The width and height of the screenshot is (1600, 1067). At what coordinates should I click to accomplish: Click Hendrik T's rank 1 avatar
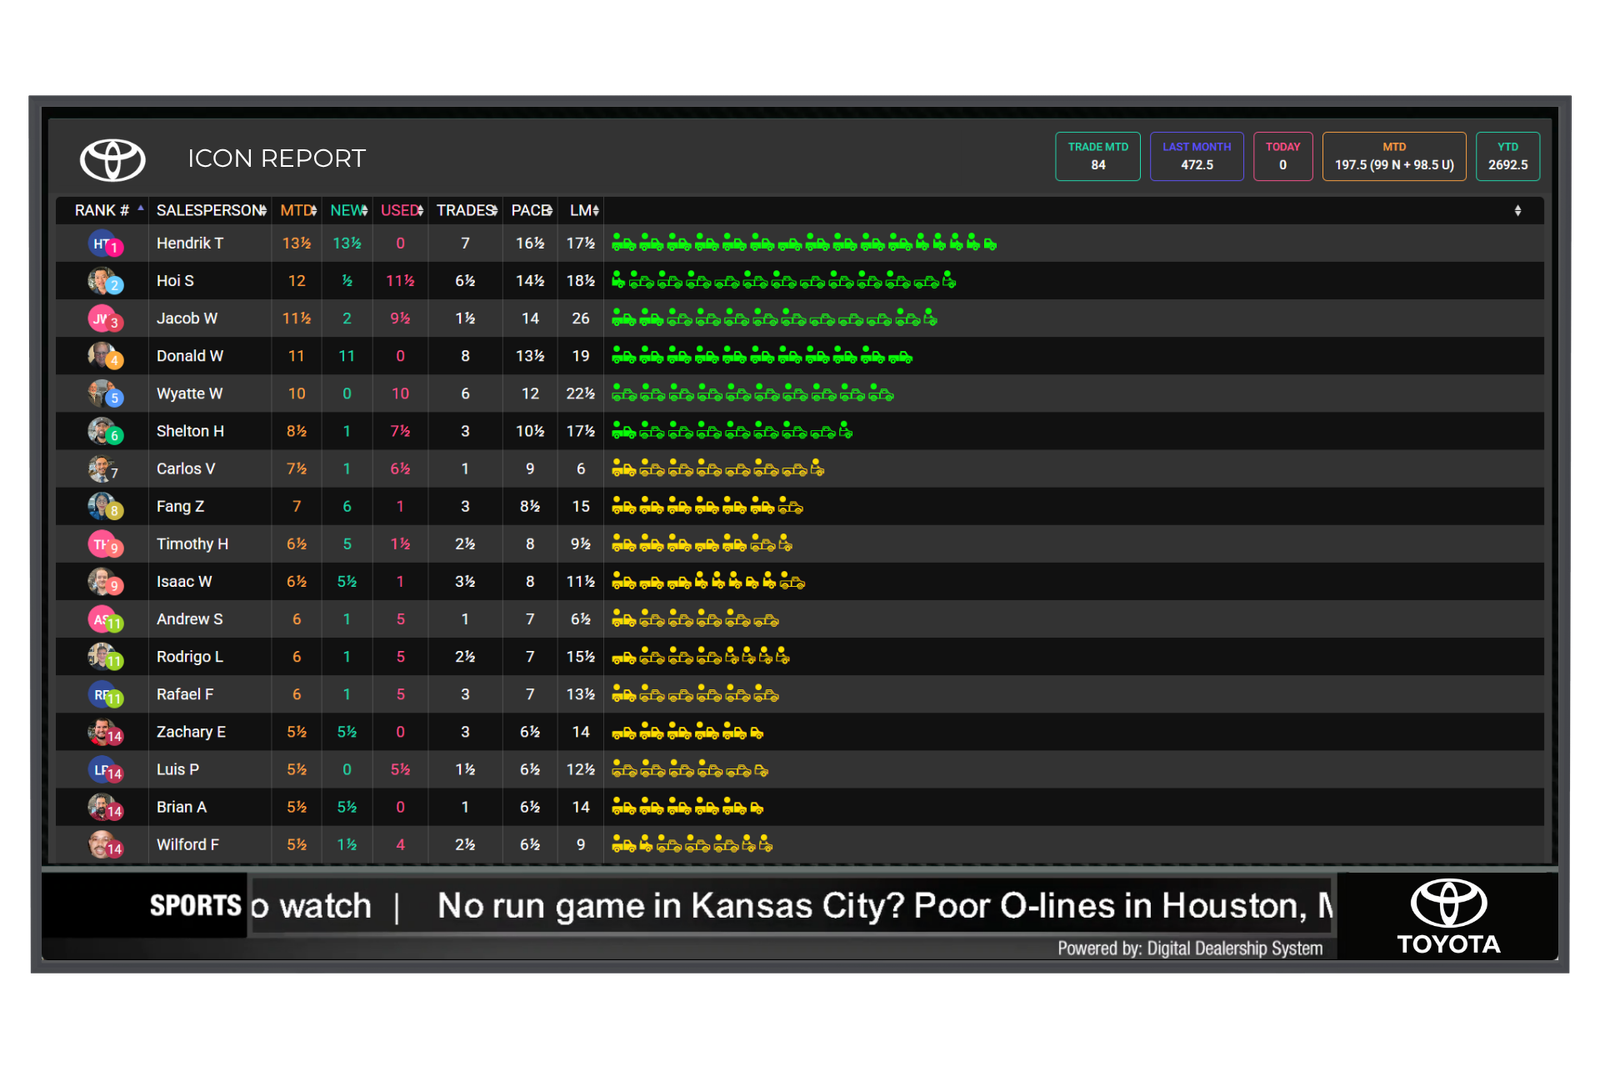104,244
